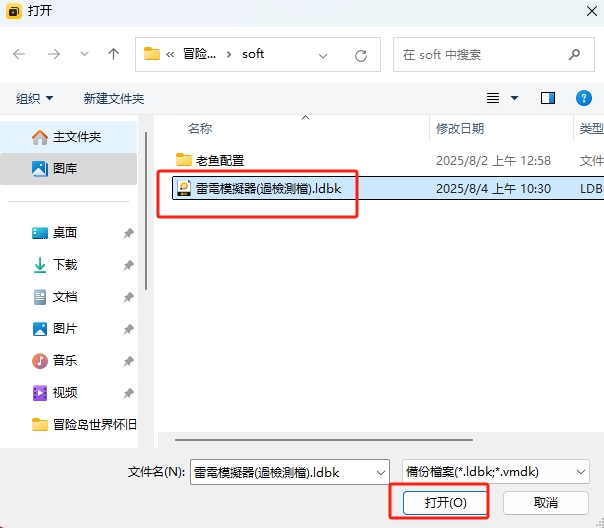
Task: Click the ldbk file's icon
Action: (184, 188)
